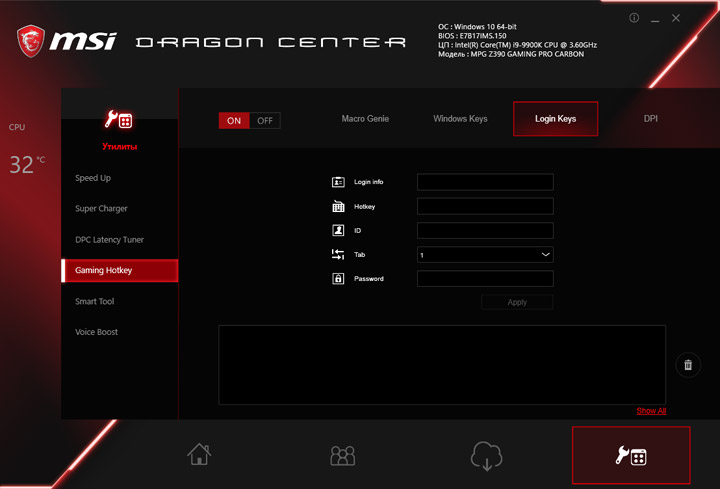Click the 'Утилиты' sidebar heading
This screenshot has width=720, height=489.
pyautogui.click(x=119, y=147)
